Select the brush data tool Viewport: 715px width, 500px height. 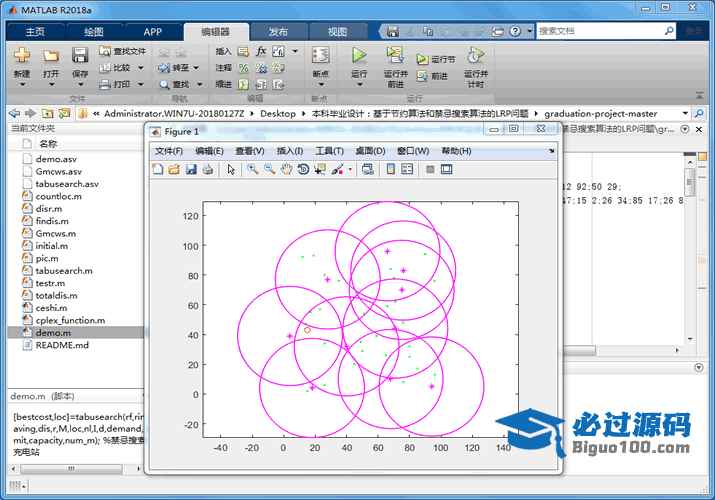337,170
